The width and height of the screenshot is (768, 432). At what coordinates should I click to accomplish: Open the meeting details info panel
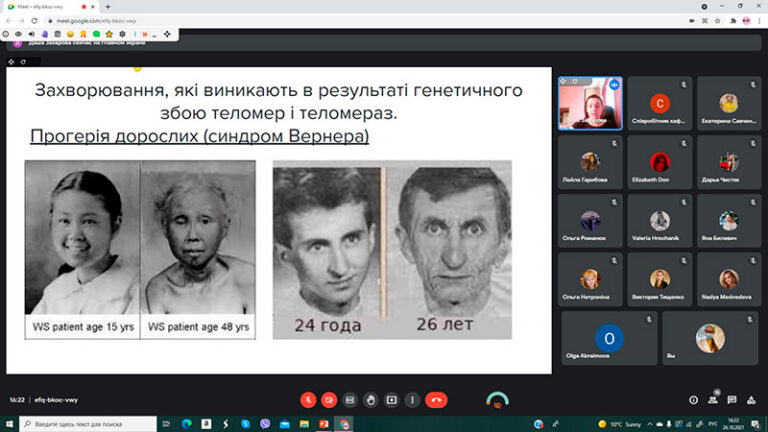pyautogui.click(x=694, y=400)
